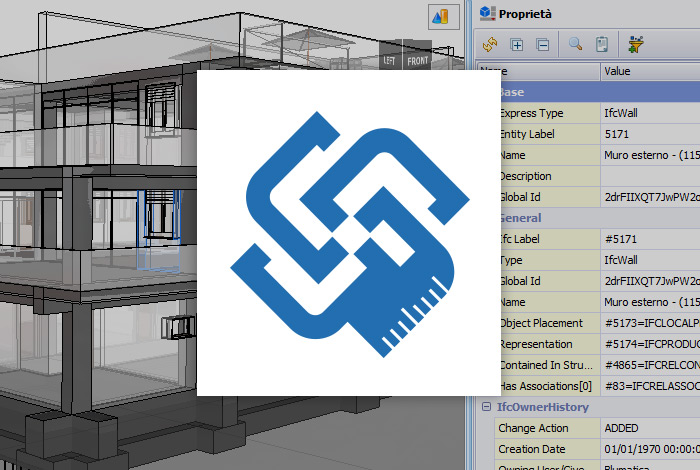Screen dimensions: 700x470
Task: Click the empty Description value field
Action: [650, 176]
